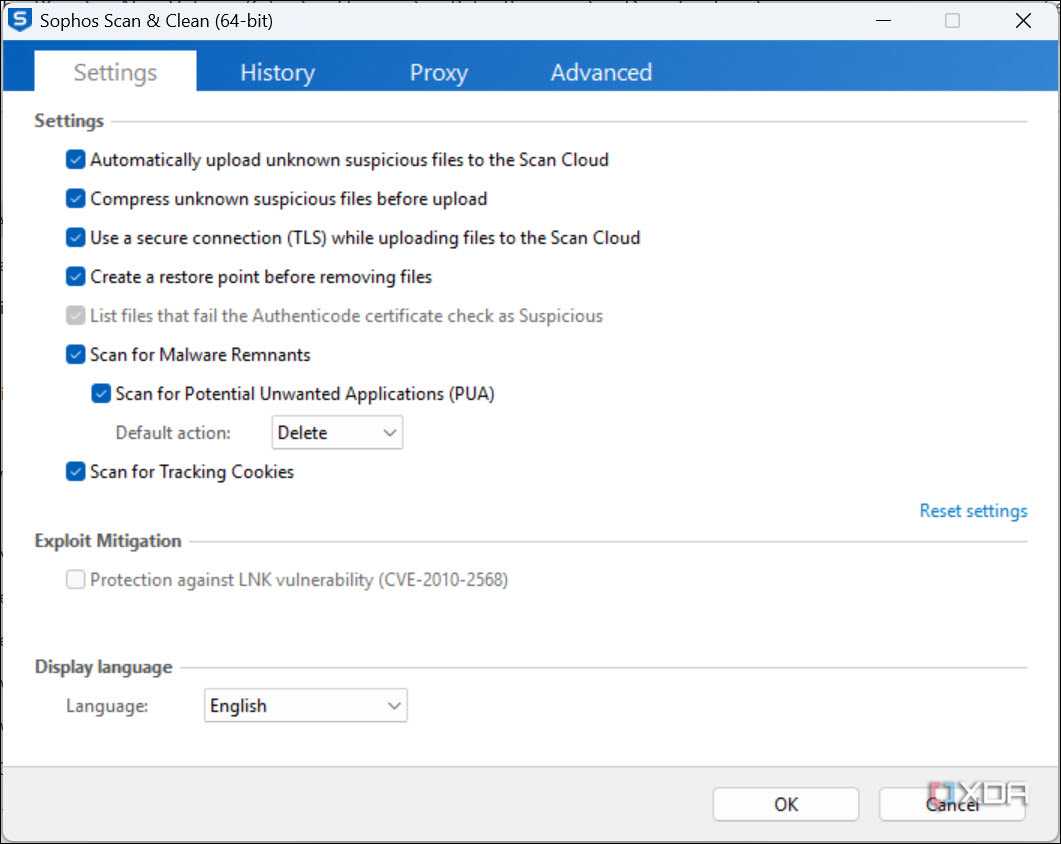Screen dimensions: 1061x844
Task: Select the Settings tab
Action: (x=115, y=71)
